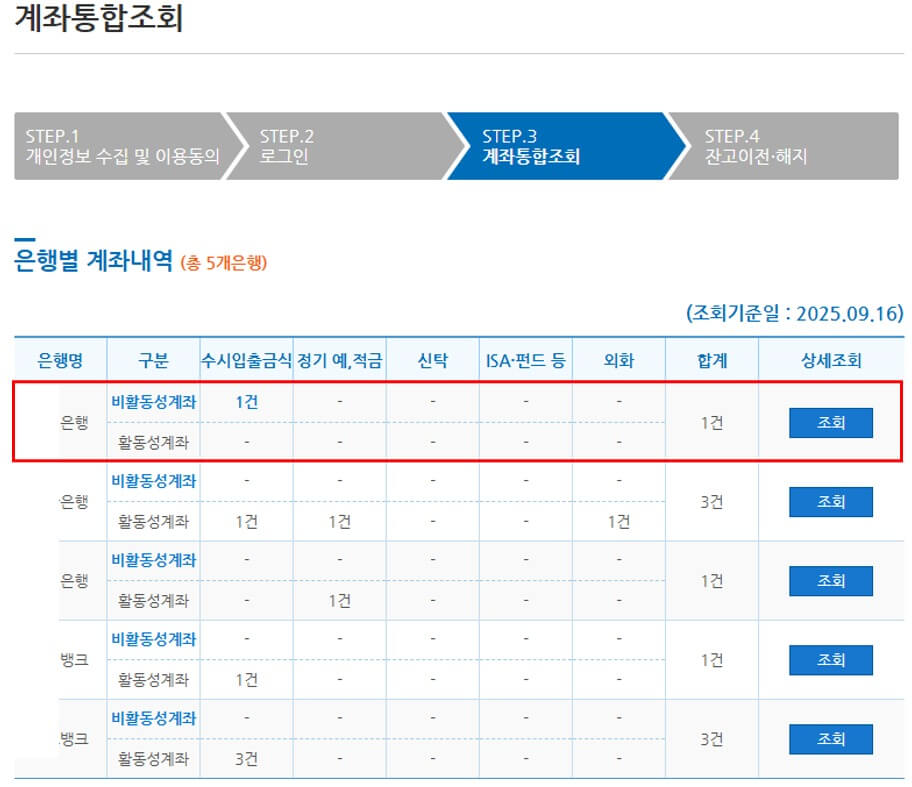Click the 수시입출출금식 column header
912x787 pixels.
coord(245,361)
